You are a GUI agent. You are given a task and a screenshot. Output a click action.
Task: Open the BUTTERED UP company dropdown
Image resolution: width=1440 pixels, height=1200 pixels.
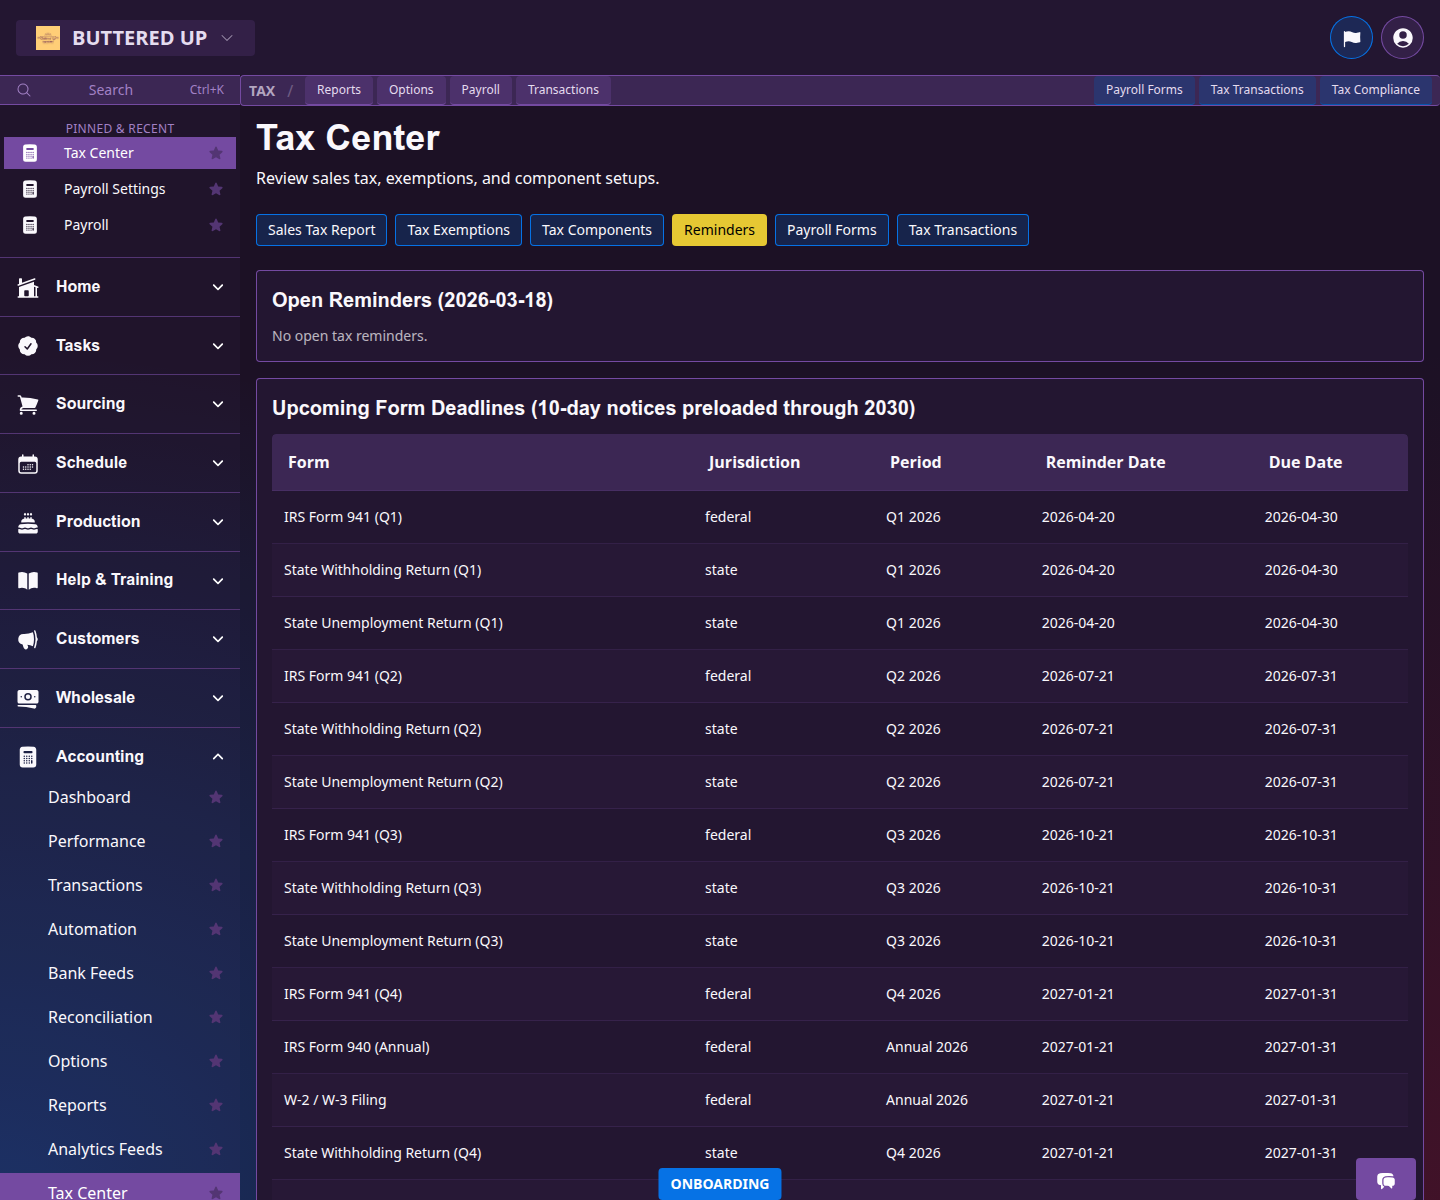tap(134, 37)
